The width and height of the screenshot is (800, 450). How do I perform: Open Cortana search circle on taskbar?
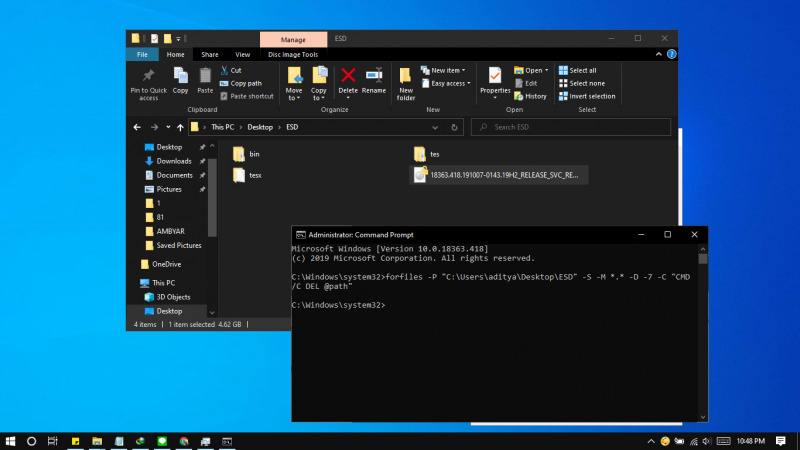[31, 441]
